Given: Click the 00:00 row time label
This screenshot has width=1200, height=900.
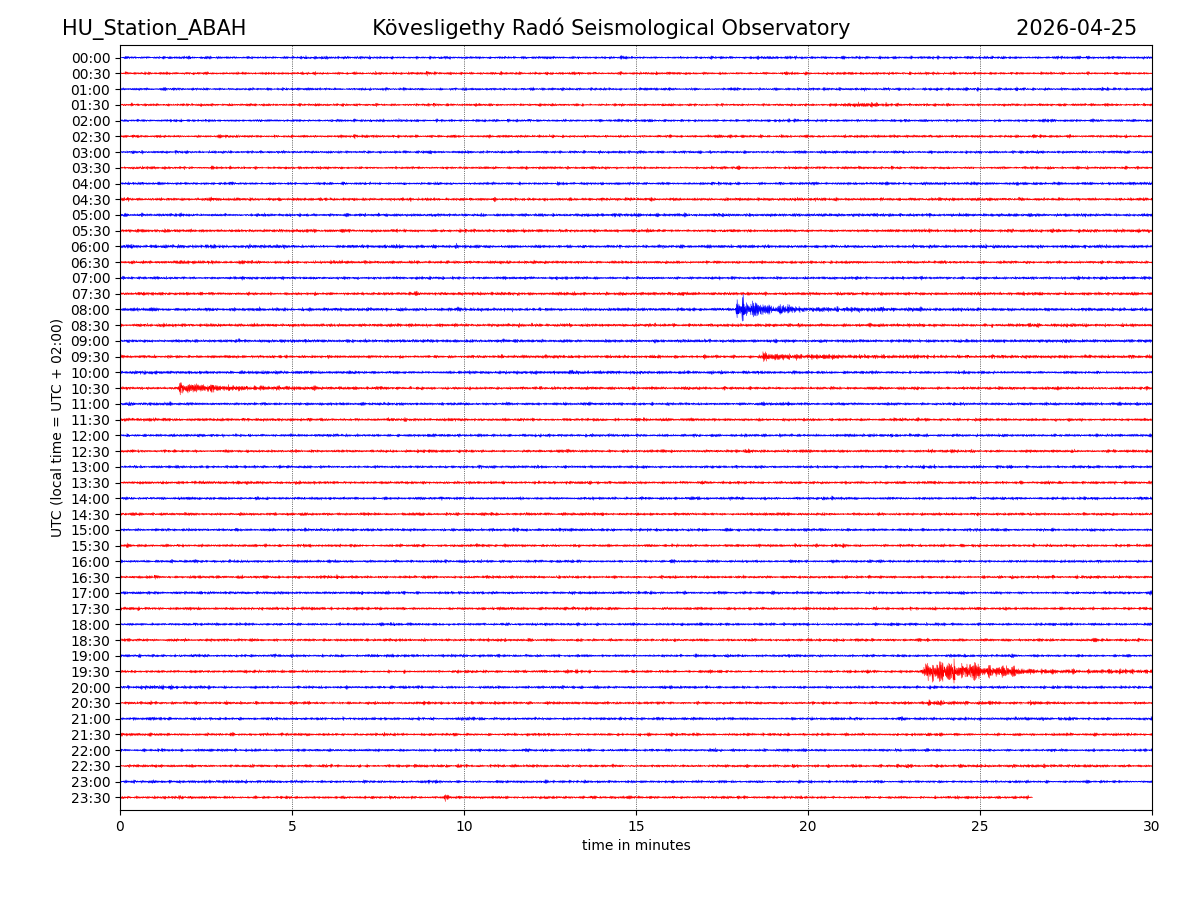Looking at the screenshot, I should coord(91,58).
